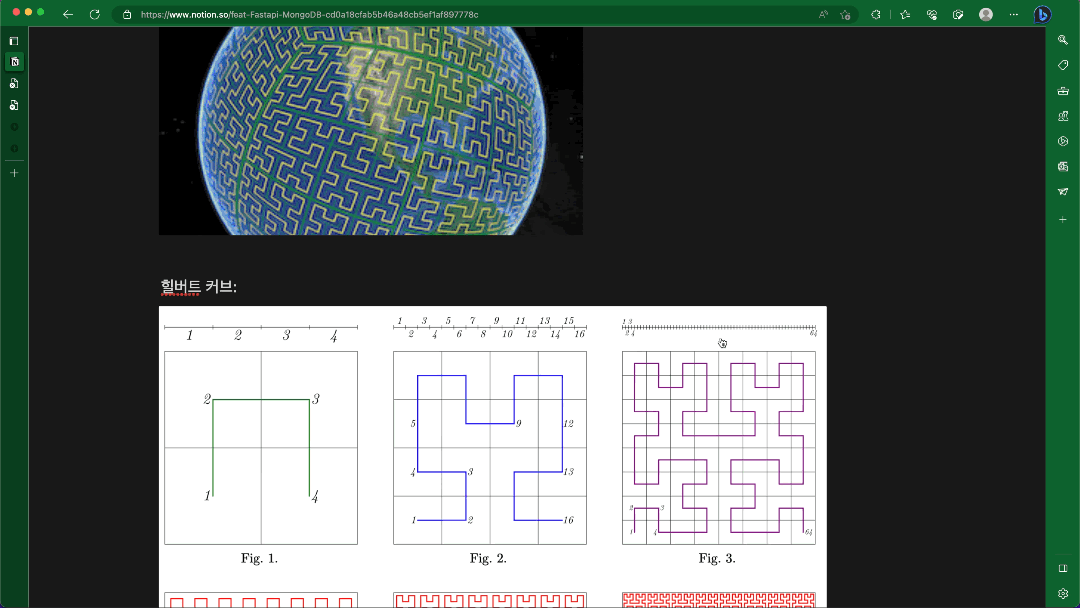Open sidebar settings gear

point(1063,594)
